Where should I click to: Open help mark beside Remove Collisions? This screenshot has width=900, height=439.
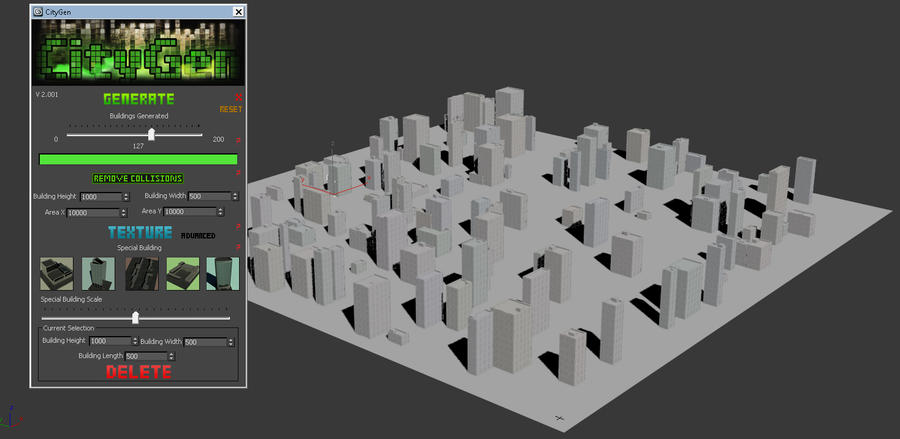(238, 172)
